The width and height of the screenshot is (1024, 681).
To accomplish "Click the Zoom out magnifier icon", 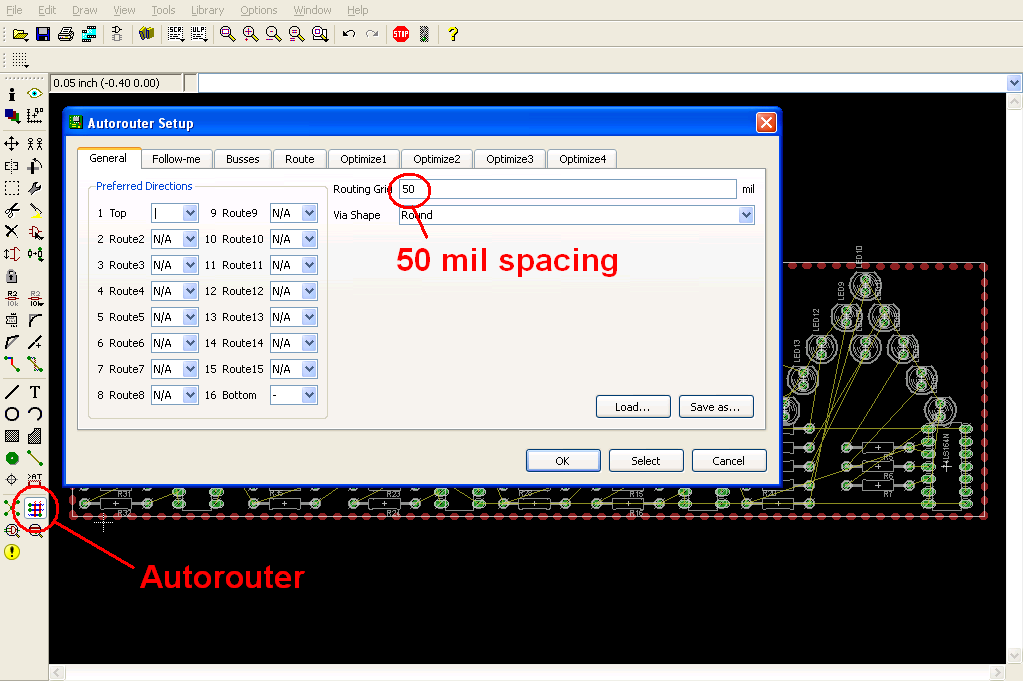I will [273, 34].
